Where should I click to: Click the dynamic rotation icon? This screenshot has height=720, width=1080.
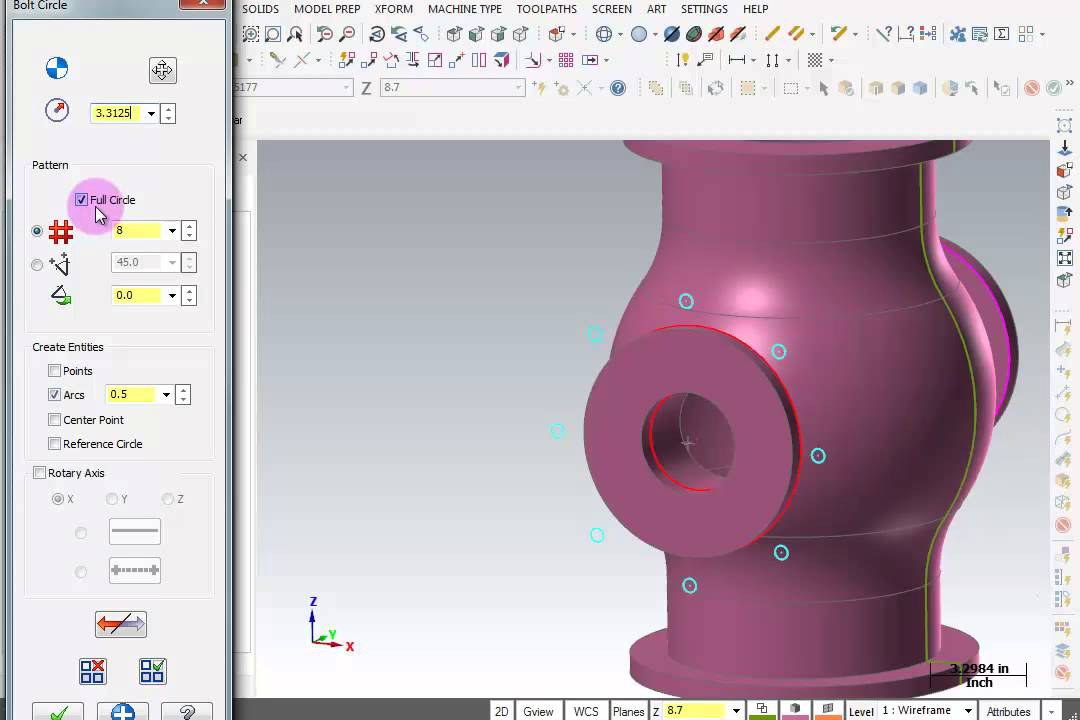(x=377, y=34)
